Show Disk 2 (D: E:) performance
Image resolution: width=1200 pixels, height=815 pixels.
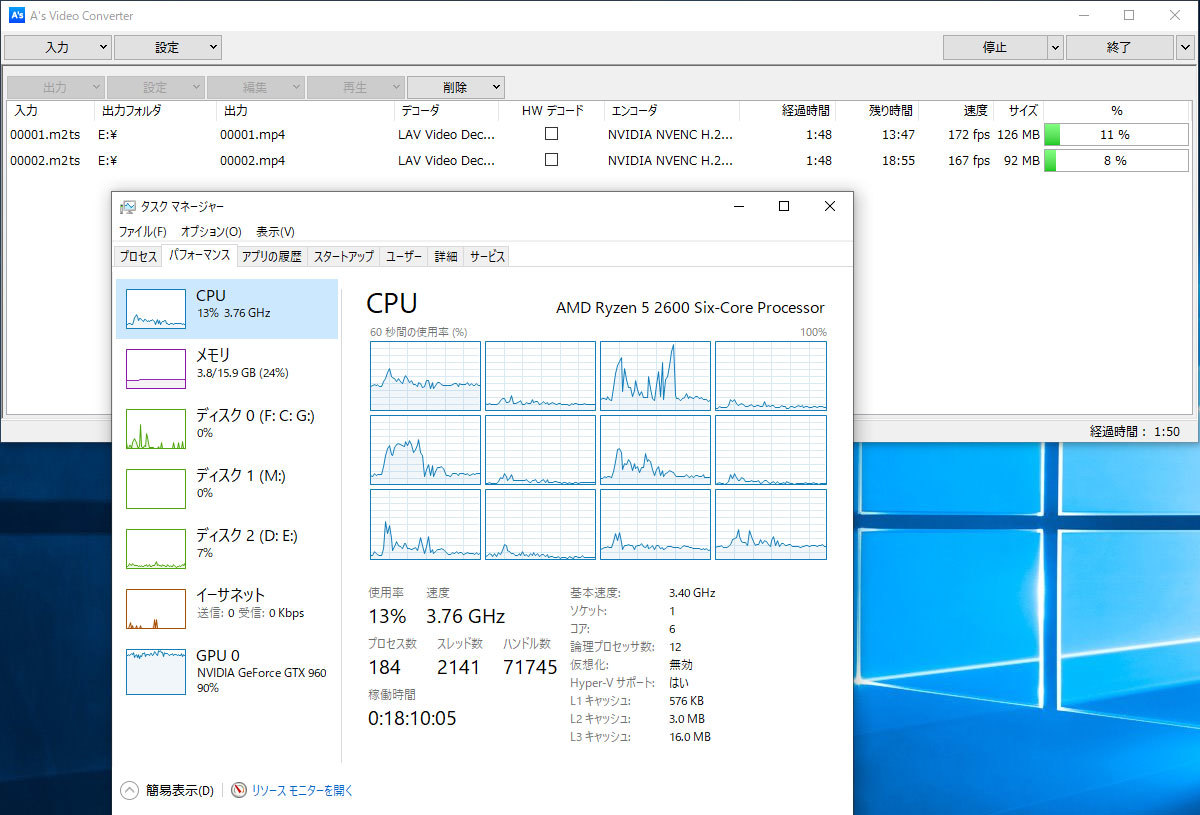tap(156, 548)
